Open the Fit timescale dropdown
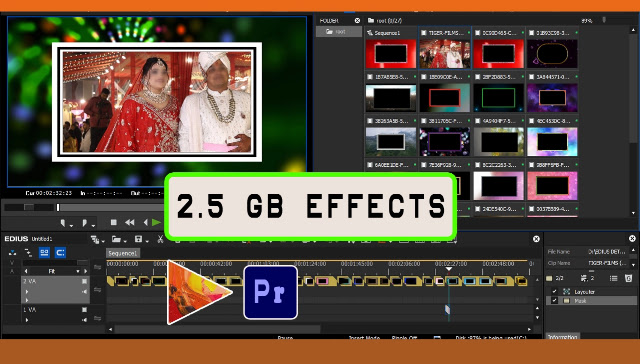The width and height of the screenshot is (640, 364). pyautogui.click(x=78, y=271)
